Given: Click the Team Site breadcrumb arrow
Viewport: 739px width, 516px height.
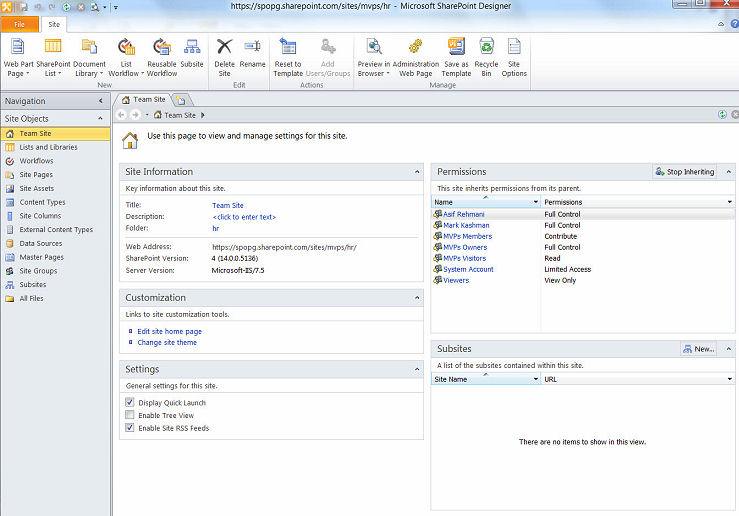Looking at the screenshot, I should click(x=203, y=115).
